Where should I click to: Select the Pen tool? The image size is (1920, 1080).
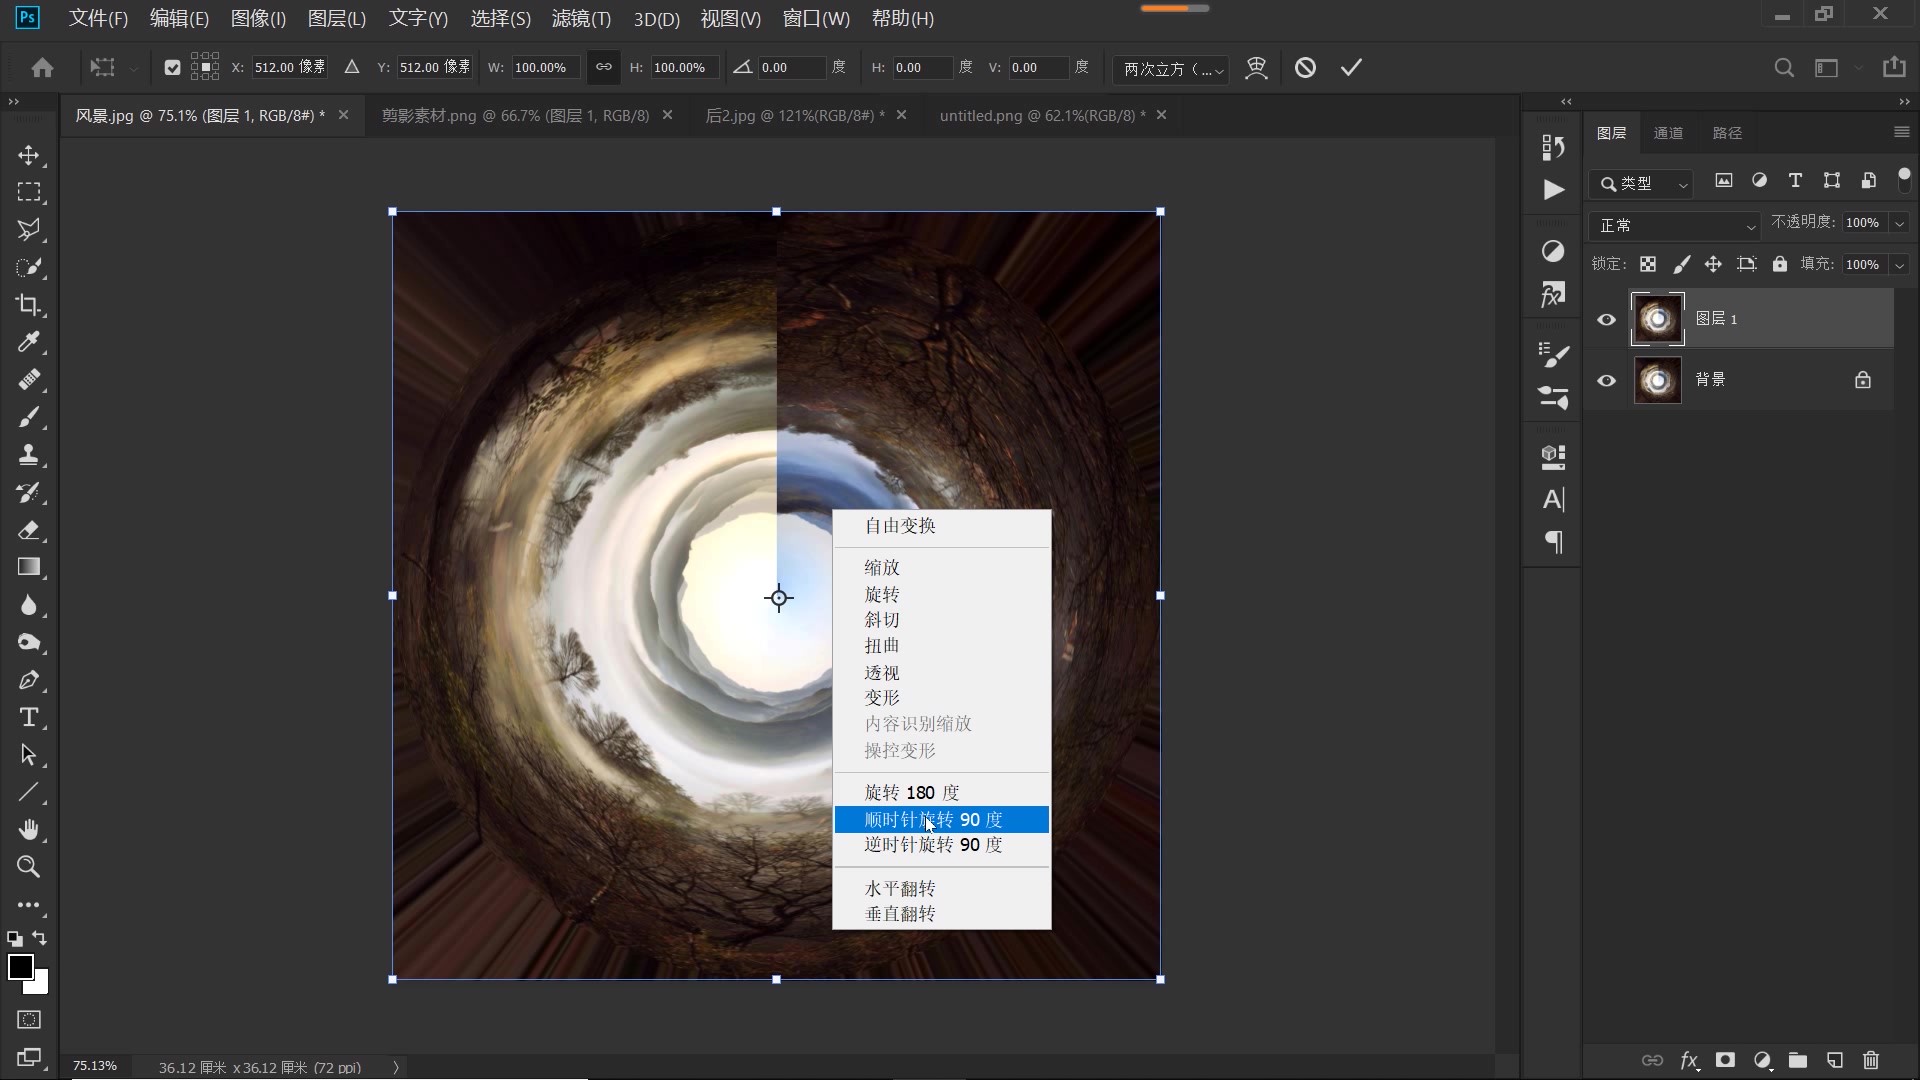(29, 680)
